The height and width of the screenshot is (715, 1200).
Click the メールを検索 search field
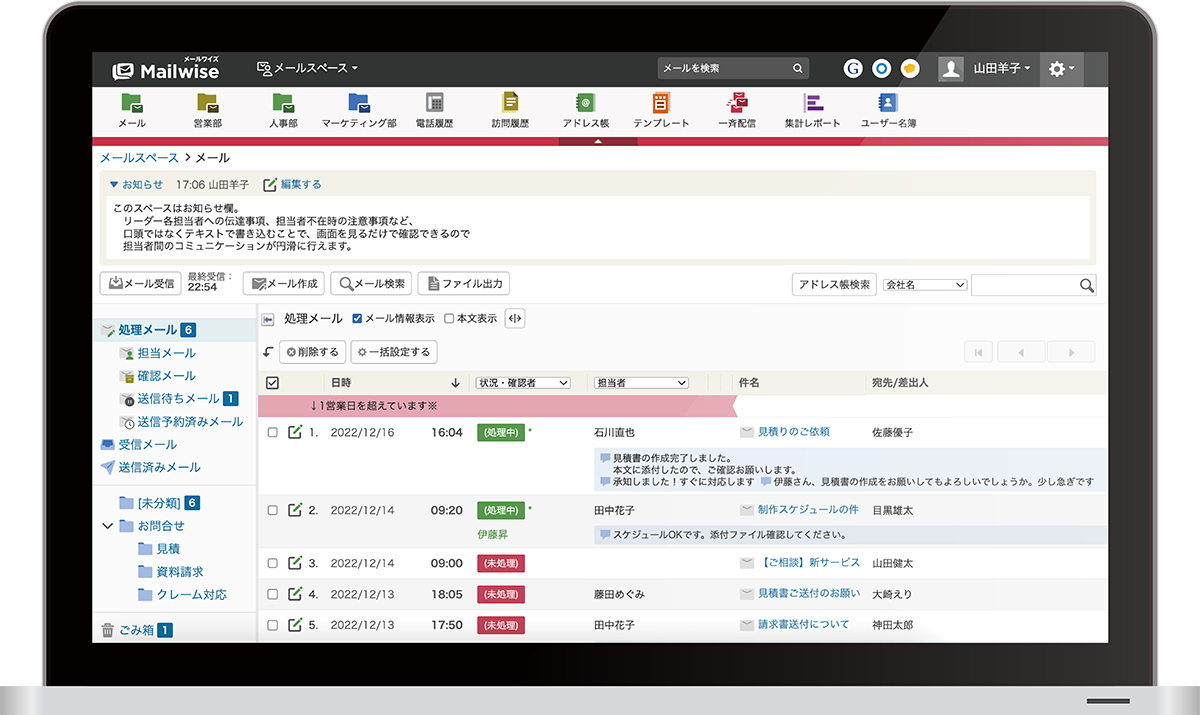click(x=724, y=68)
